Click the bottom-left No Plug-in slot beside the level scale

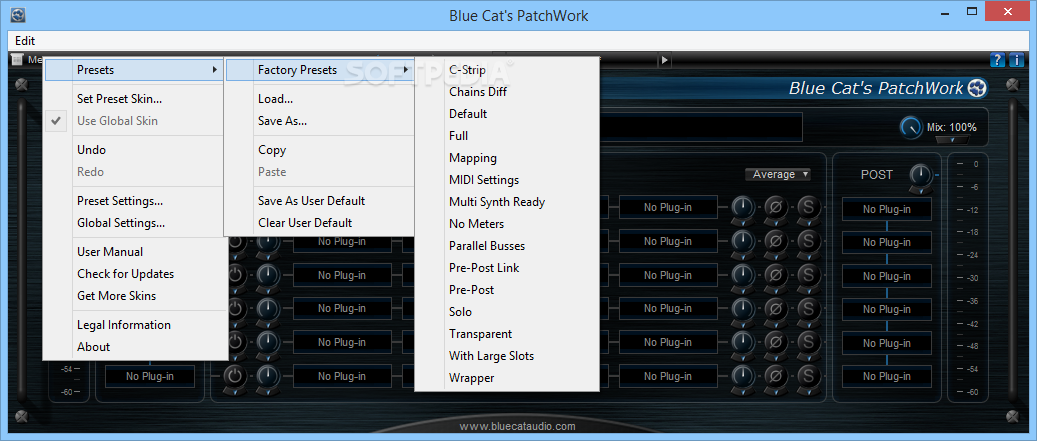pyautogui.click(x=150, y=376)
